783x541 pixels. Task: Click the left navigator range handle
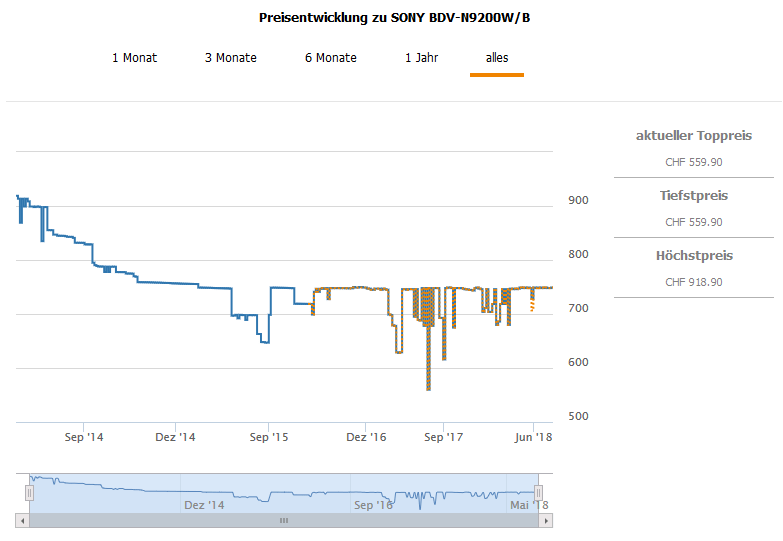tap(29, 492)
